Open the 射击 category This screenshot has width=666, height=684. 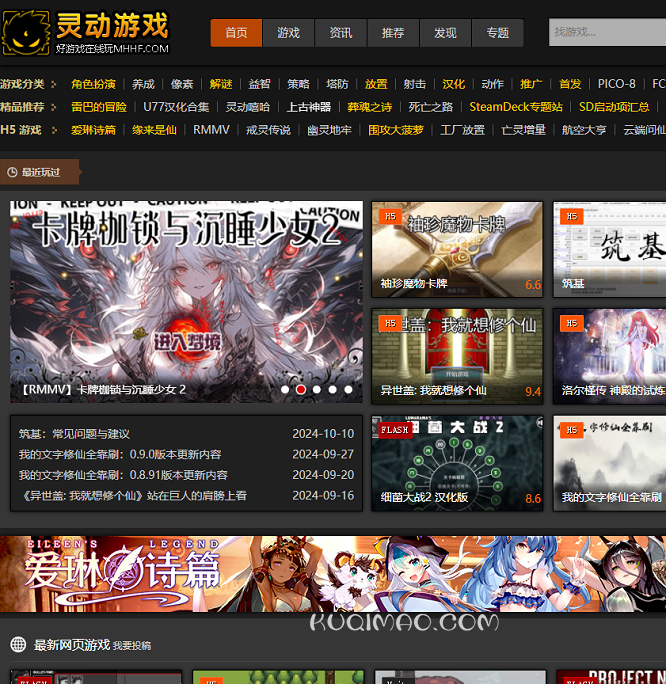[x=415, y=84]
